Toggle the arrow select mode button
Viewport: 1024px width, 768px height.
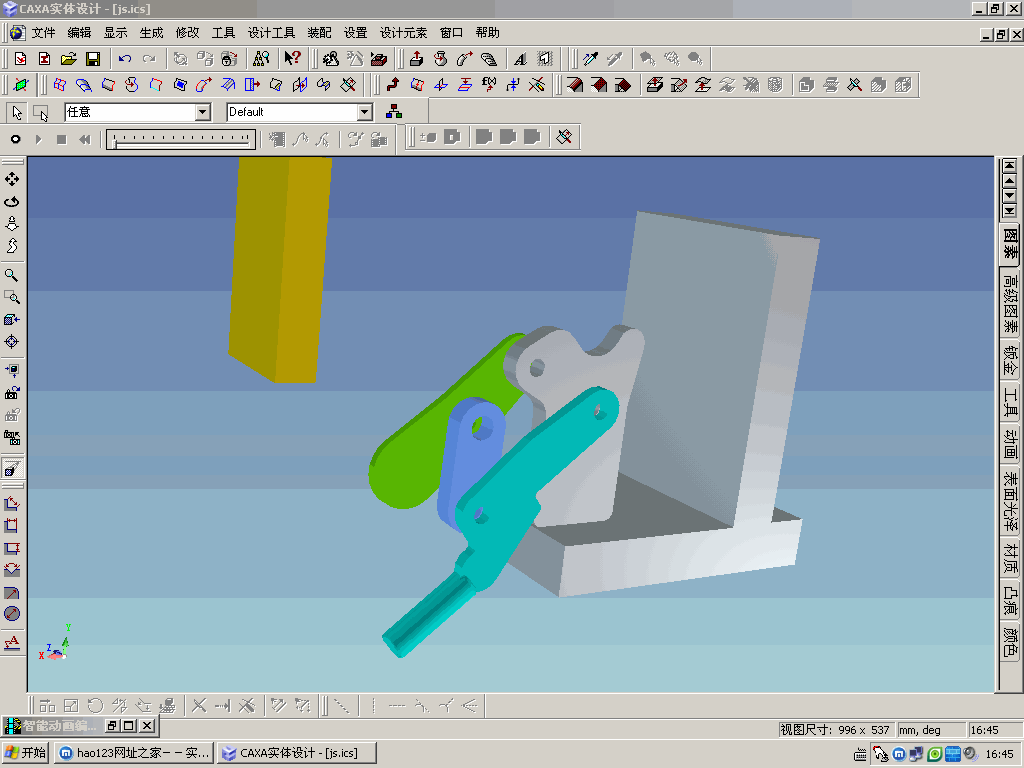(16, 112)
